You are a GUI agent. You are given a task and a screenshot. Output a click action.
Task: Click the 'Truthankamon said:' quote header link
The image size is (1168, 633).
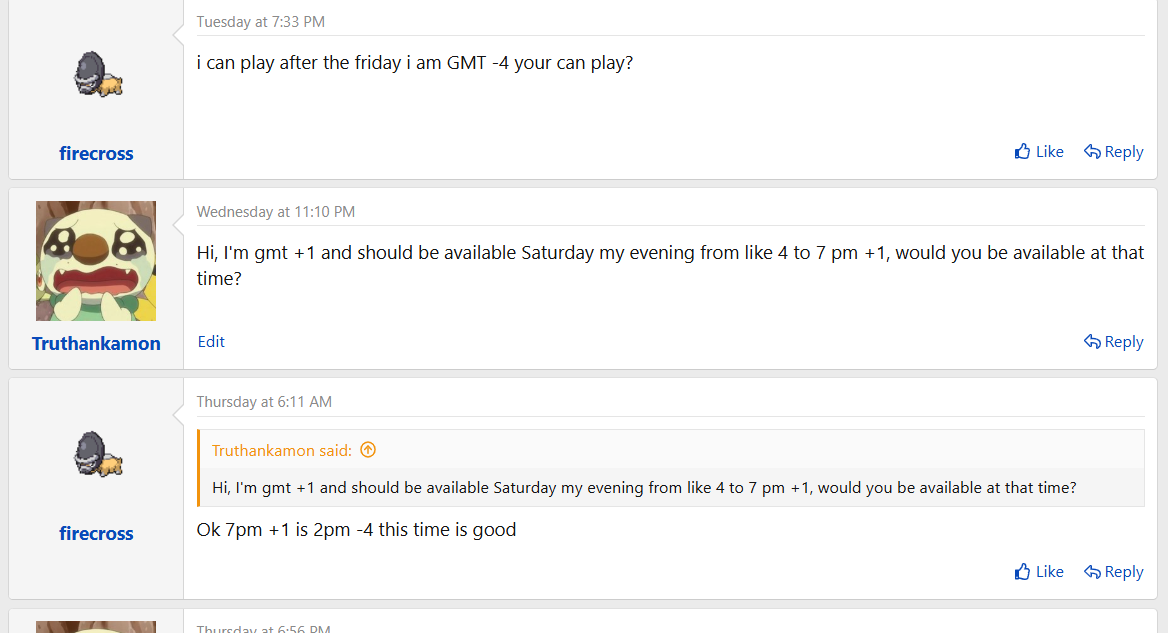pos(283,450)
